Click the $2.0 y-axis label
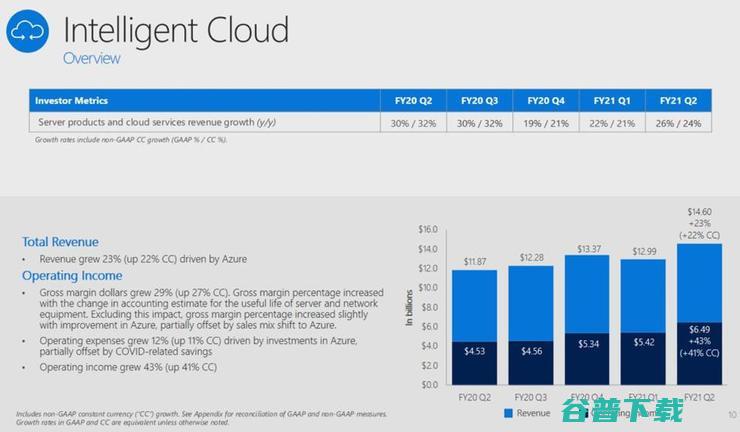Screen dimensions: 740x432 tap(429, 365)
